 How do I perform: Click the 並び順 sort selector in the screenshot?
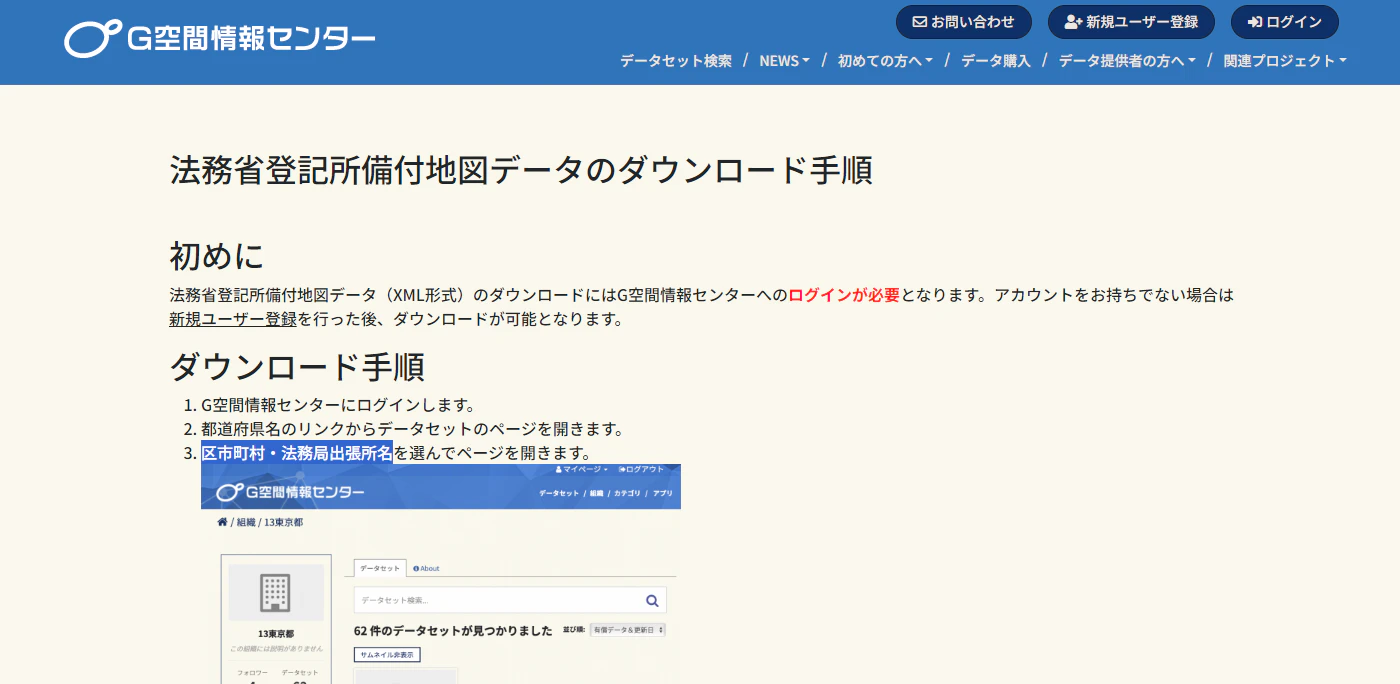tap(628, 630)
